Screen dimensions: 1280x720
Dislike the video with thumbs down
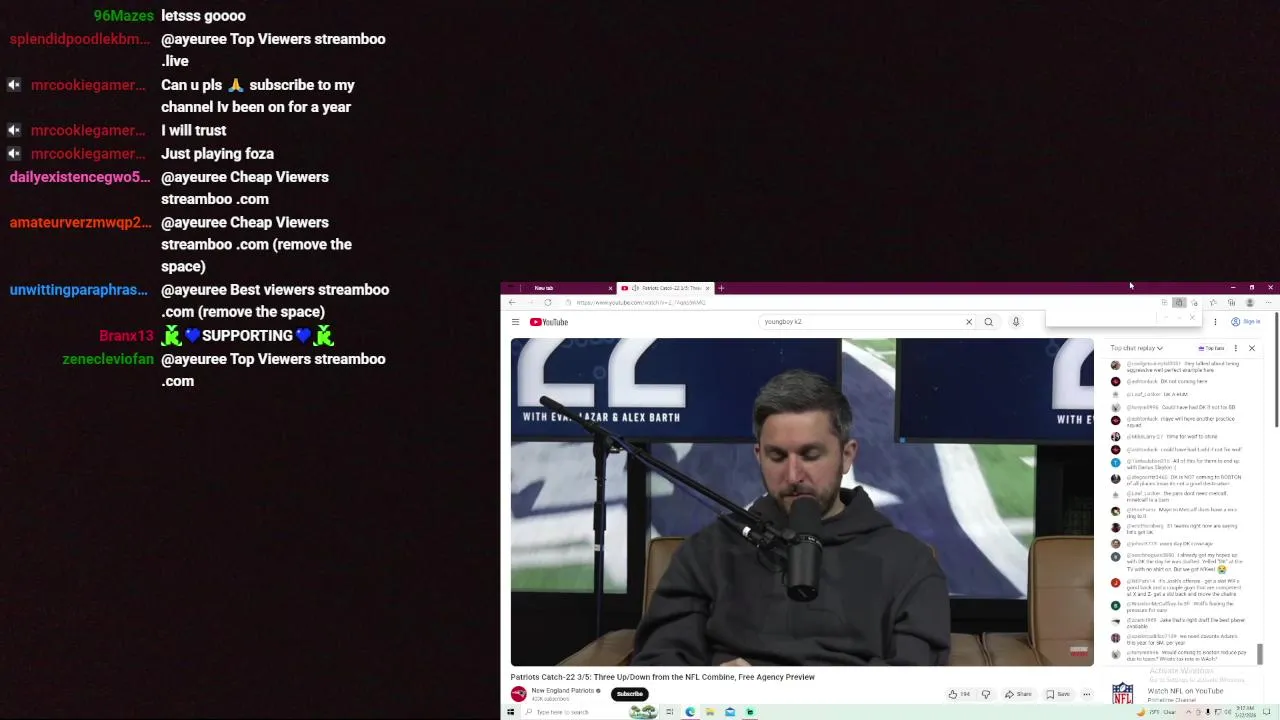pos(985,694)
